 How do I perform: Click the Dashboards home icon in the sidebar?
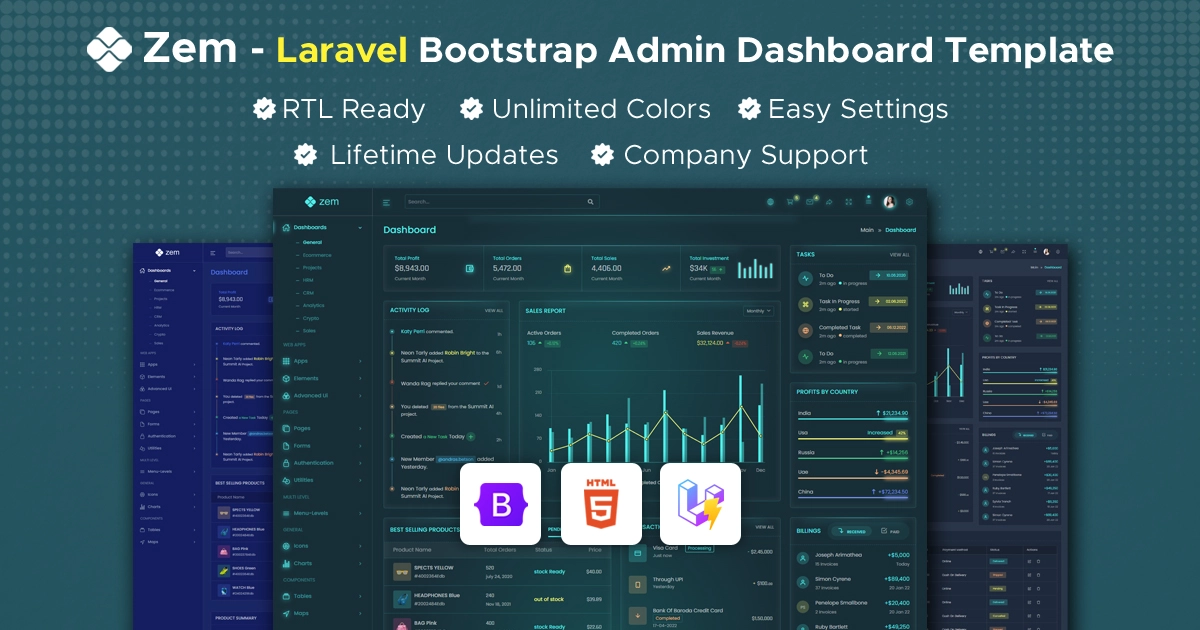(286, 227)
